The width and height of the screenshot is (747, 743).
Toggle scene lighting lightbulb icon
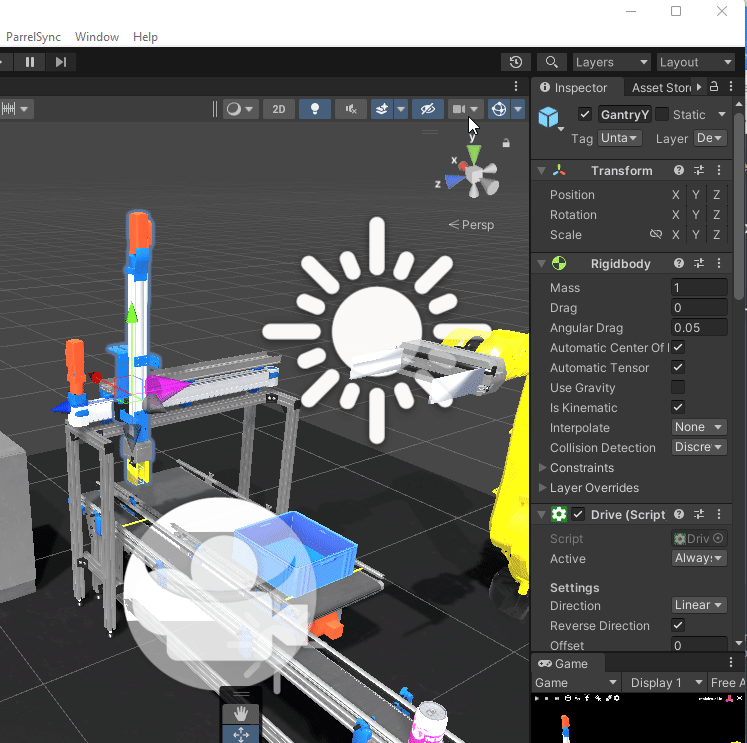pos(316,109)
